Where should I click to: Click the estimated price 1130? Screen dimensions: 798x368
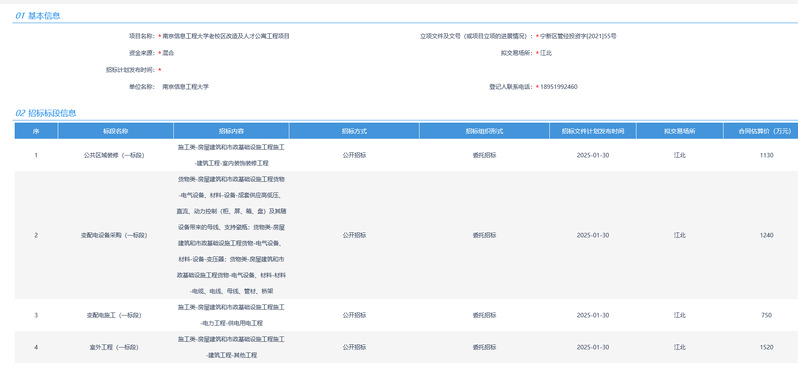pos(766,155)
